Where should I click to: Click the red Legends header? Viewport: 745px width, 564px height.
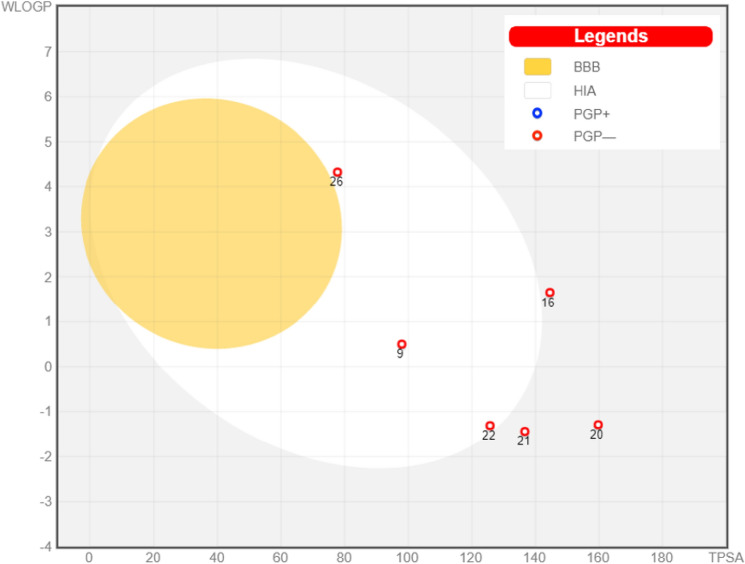(x=610, y=36)
